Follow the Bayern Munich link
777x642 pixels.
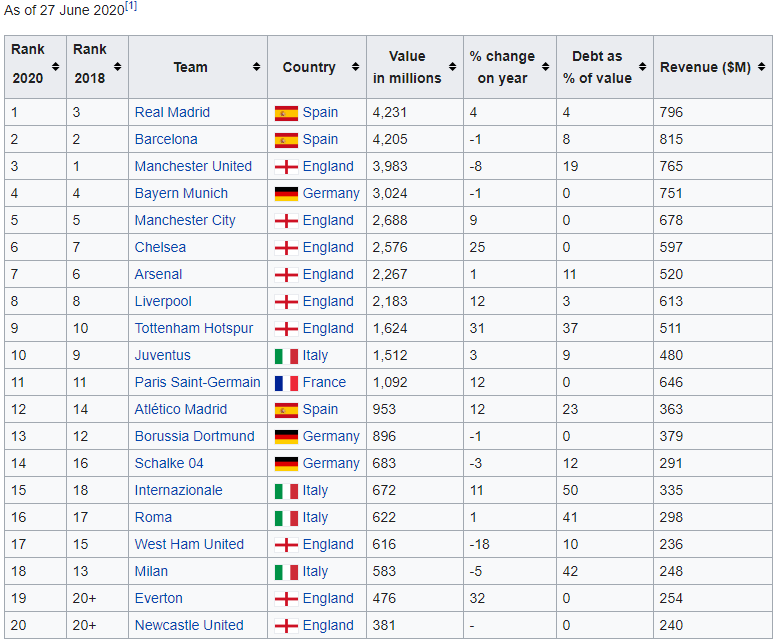click(x=181, y=193)
